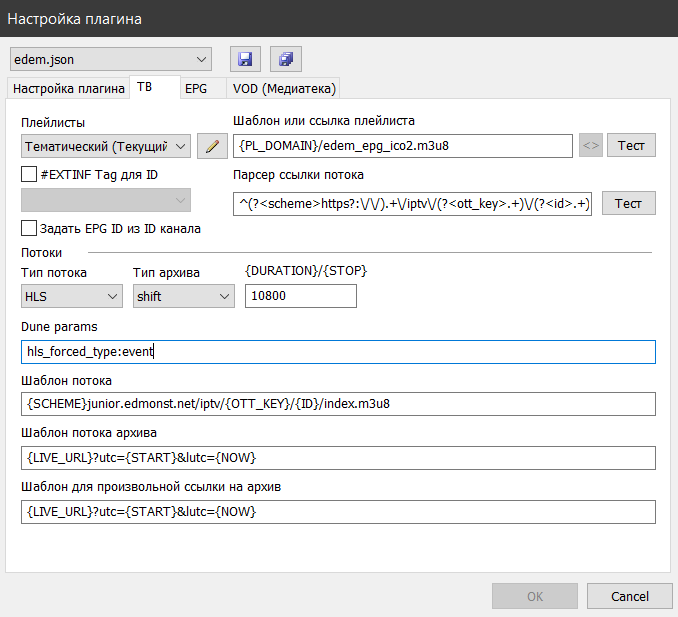This screenshot has height=617, width=678.
Task: Click the Dune params label
Action: 59,326
